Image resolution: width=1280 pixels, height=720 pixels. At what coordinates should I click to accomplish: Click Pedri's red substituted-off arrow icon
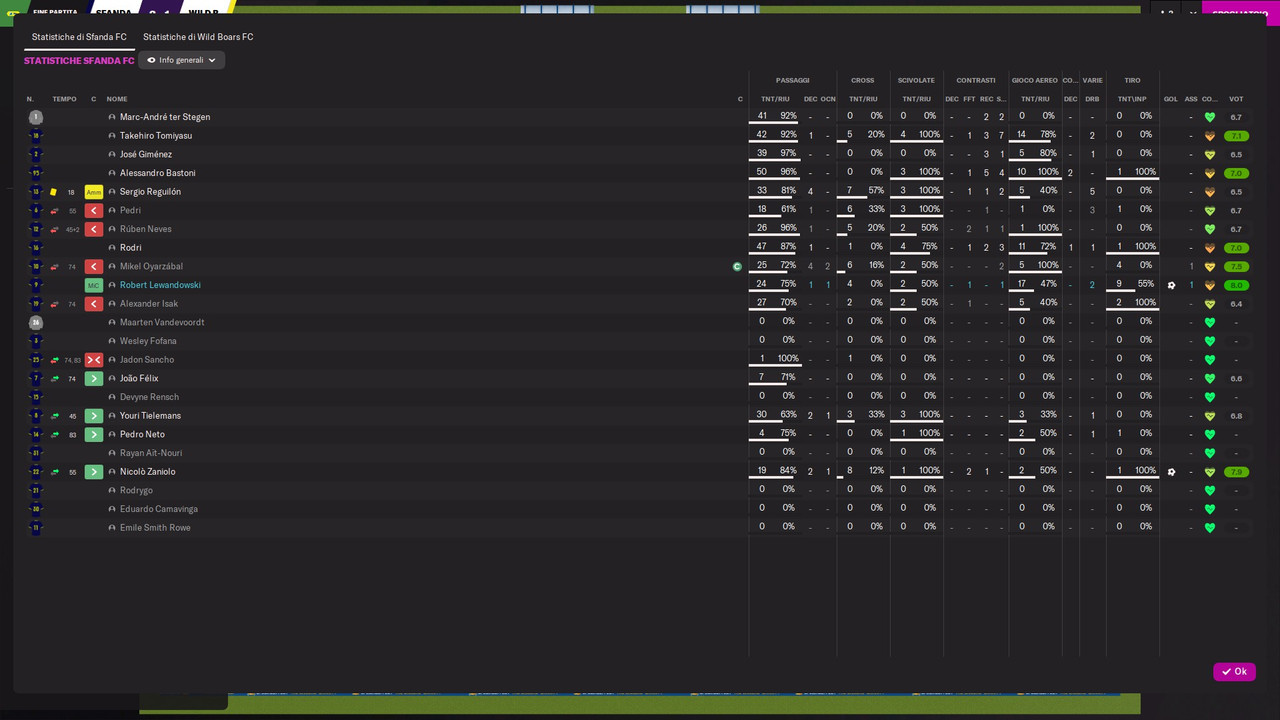coord(94,210)
